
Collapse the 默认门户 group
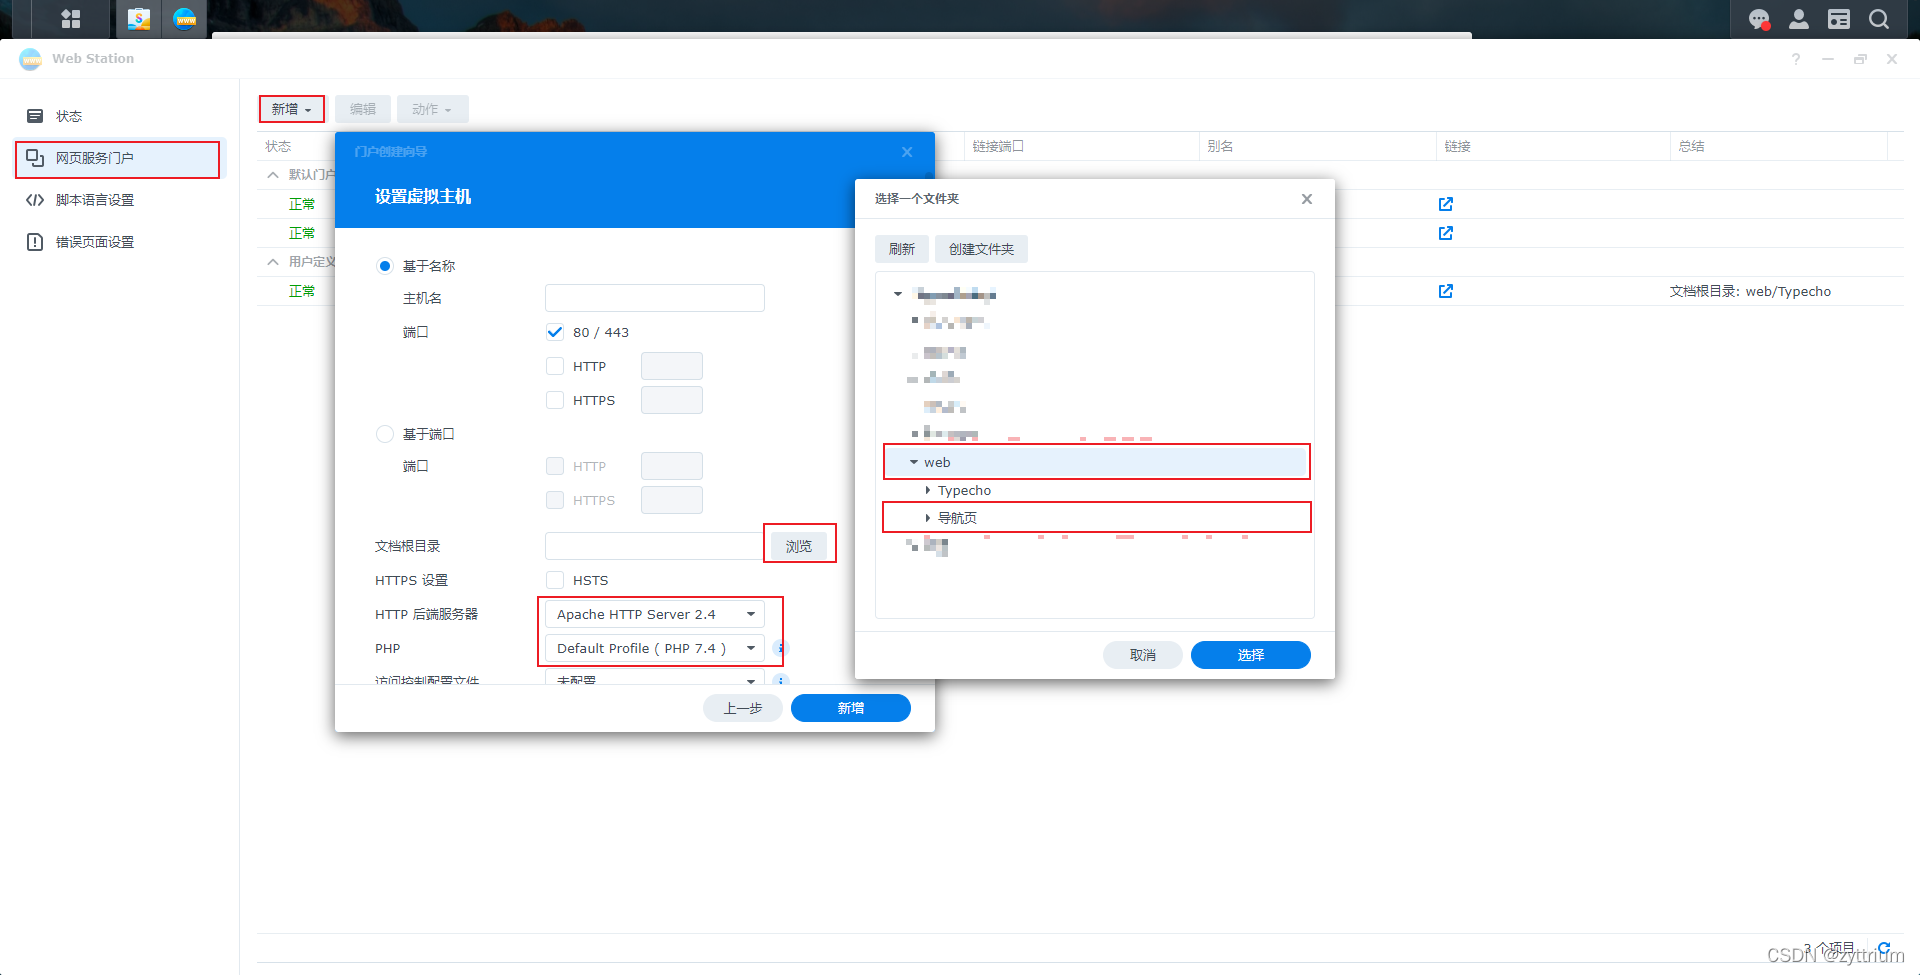point(273,175)
